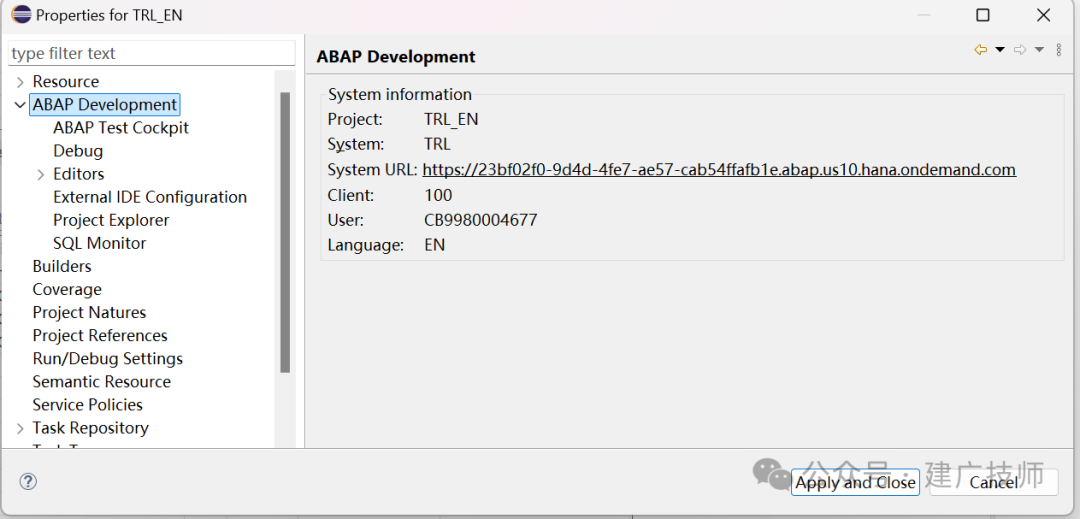Open the view menu three-dots icon

click(1059, 50)
